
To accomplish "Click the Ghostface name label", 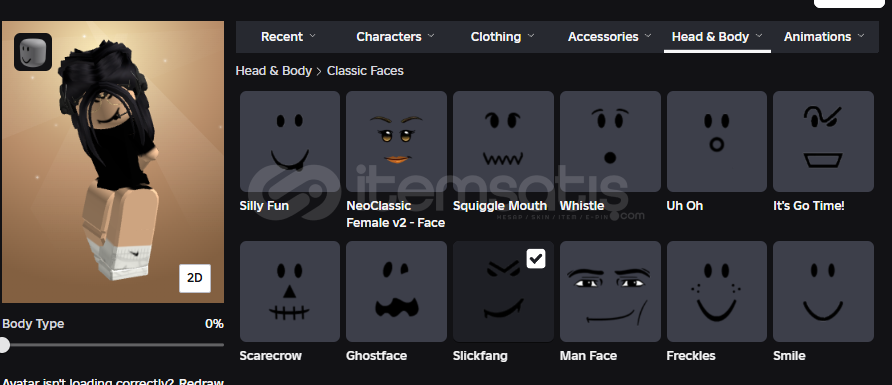I will (376, 356).
